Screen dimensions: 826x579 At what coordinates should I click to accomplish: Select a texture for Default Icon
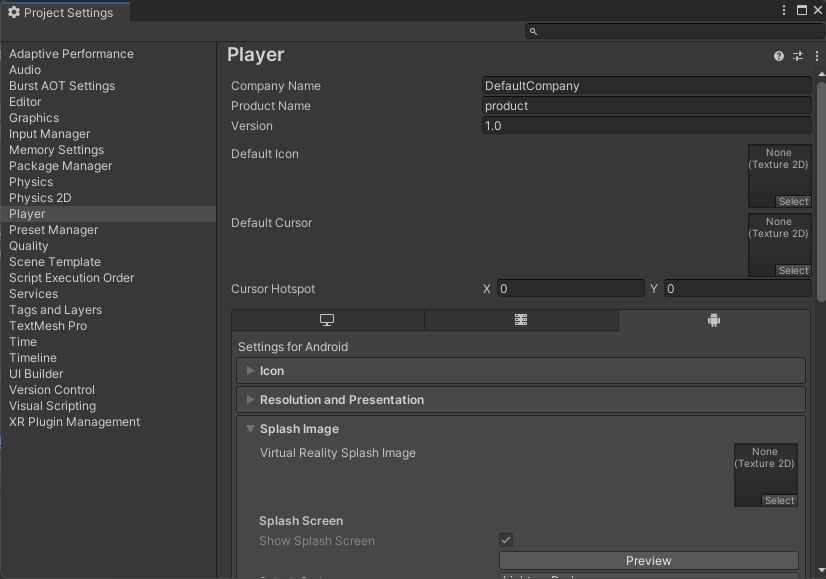tap(793, 201)
